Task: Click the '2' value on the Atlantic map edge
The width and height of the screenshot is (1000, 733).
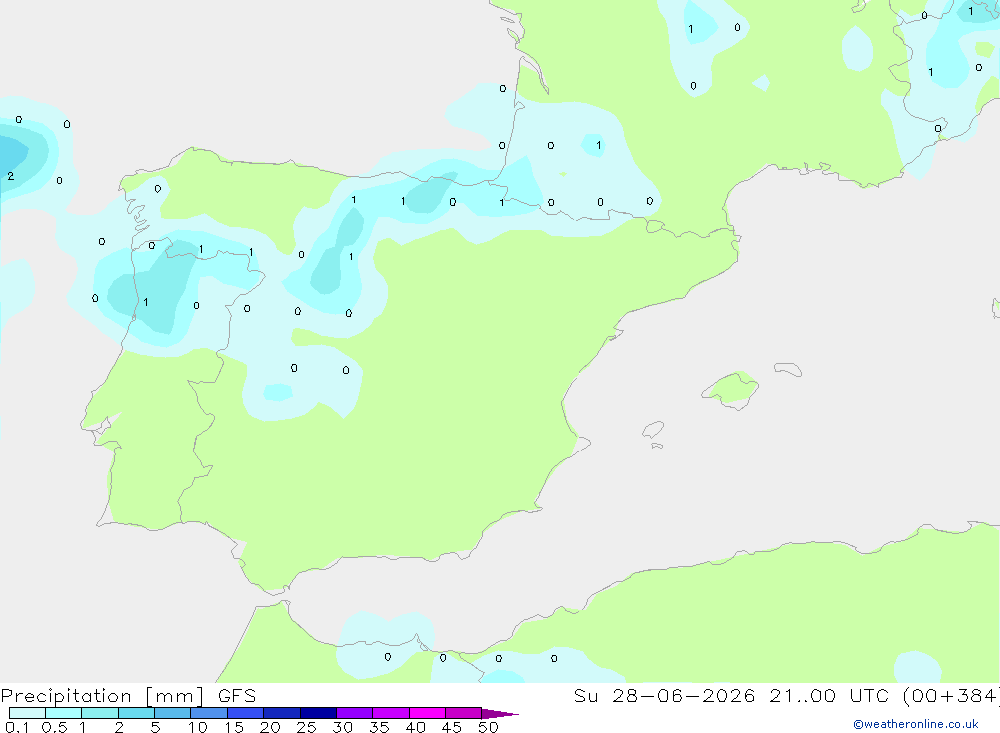Action: (10, 176)
